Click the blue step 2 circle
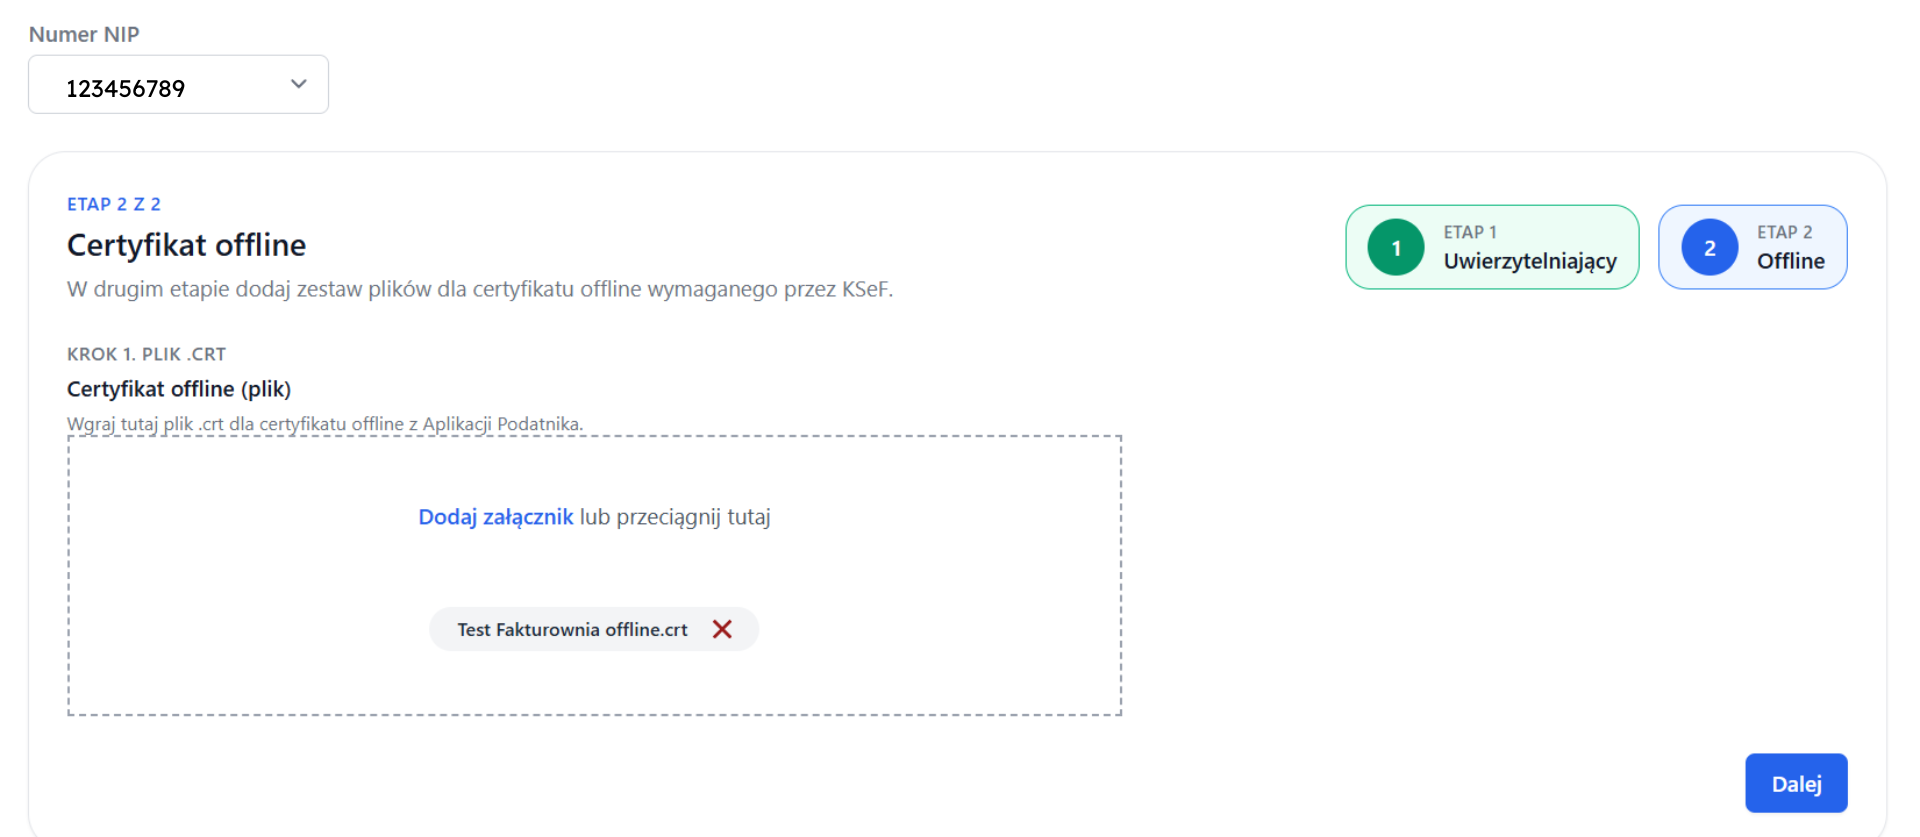This screenshot has height=837, width=1920. [x=1709, y=248]
